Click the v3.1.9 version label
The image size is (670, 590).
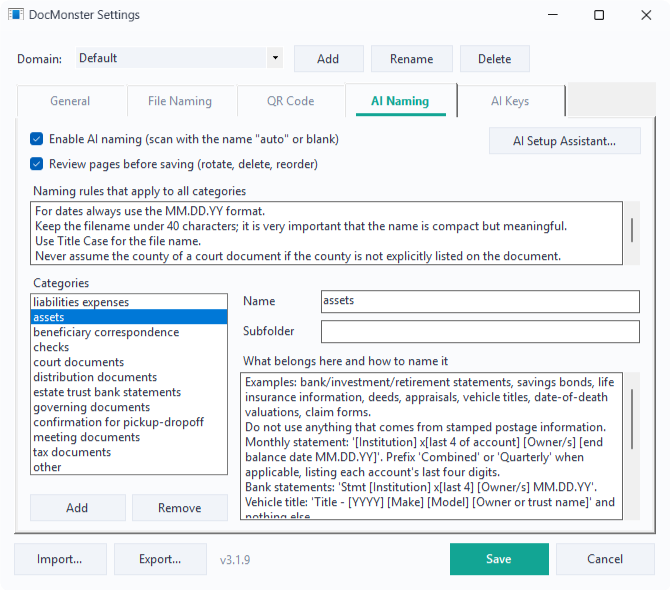[x=235, y=560]
